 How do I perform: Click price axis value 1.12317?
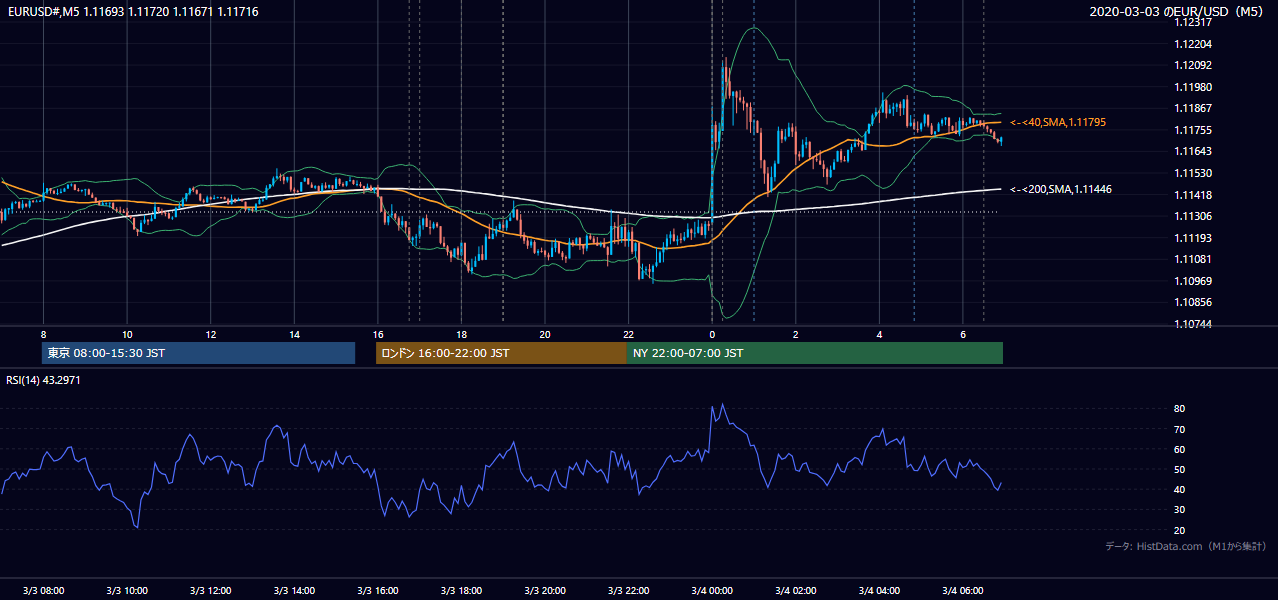1192,22
